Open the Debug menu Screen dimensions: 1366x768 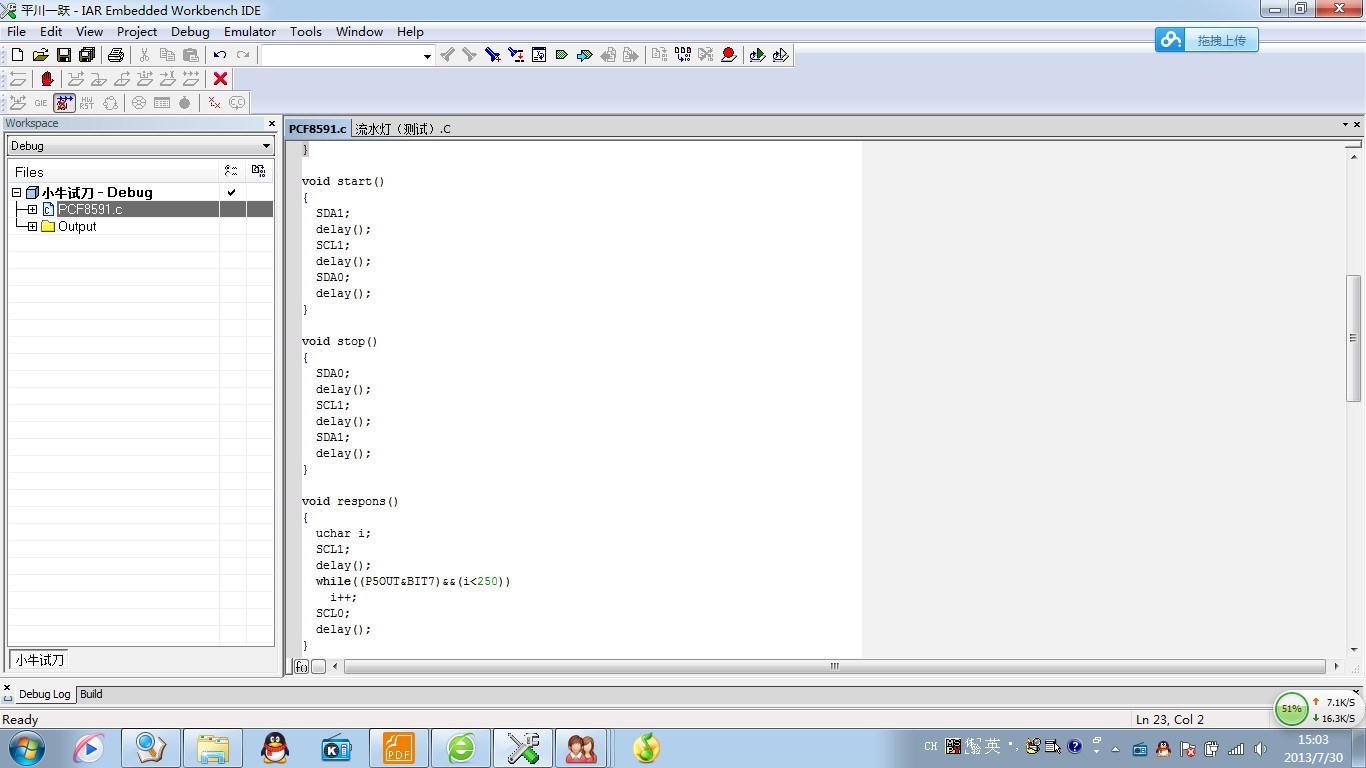pyautogui.click(x=190, y=32)
